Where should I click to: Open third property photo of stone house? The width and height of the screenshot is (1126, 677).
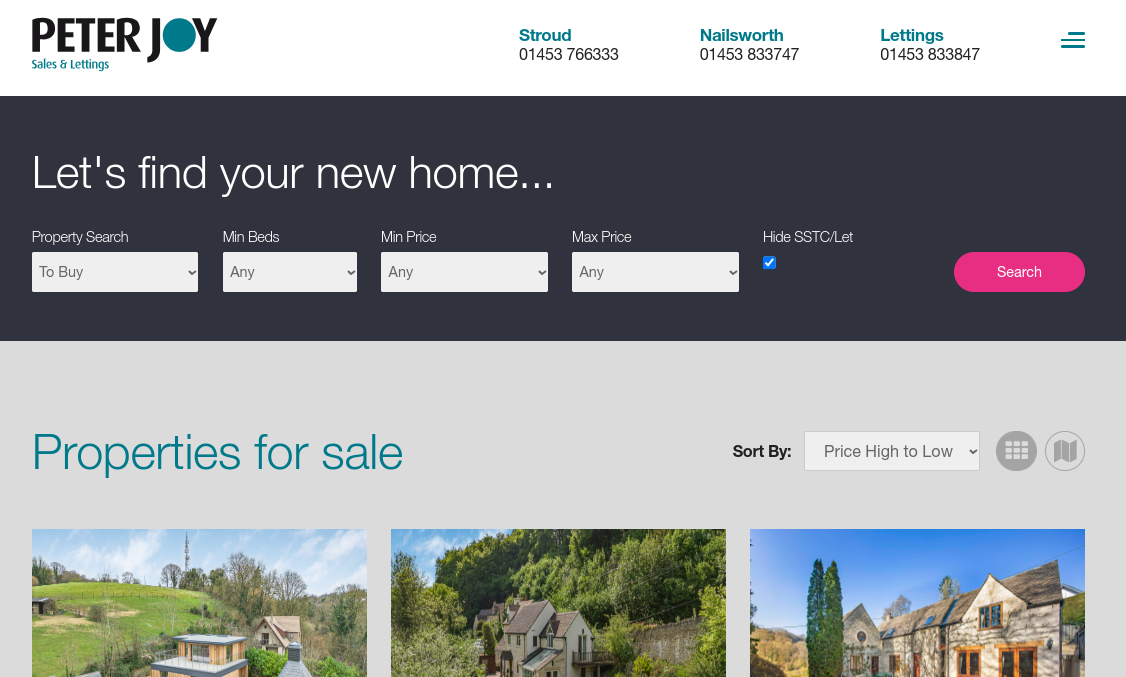[x=918, y=603]
